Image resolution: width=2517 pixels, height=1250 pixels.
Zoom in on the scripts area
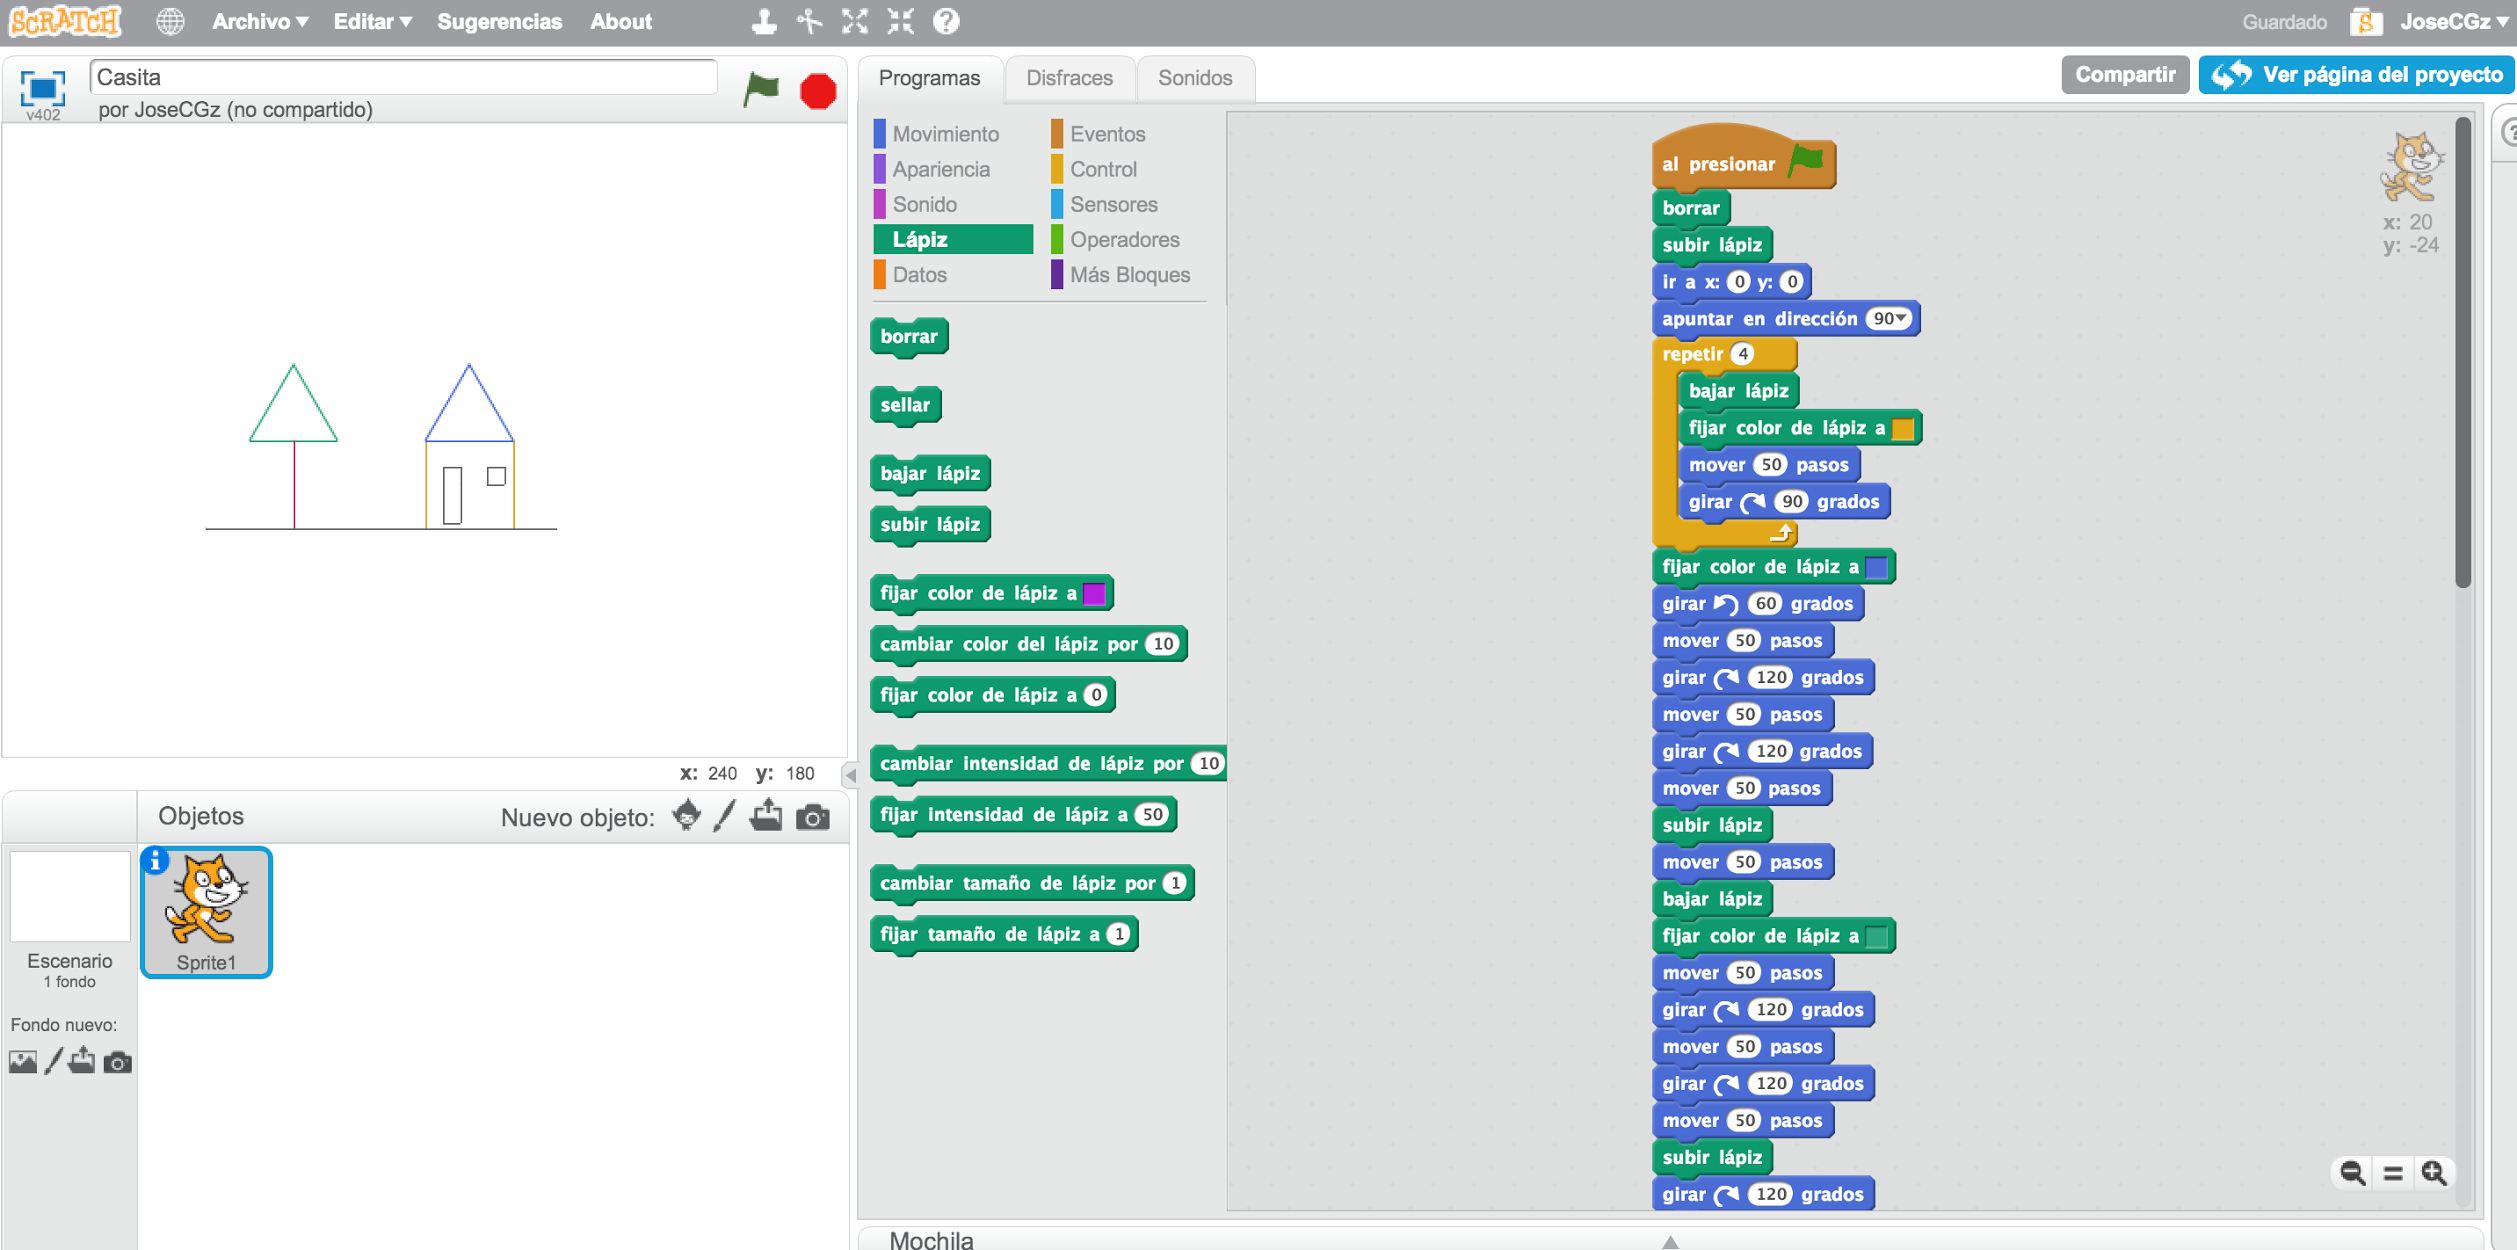[2434, 1172]
